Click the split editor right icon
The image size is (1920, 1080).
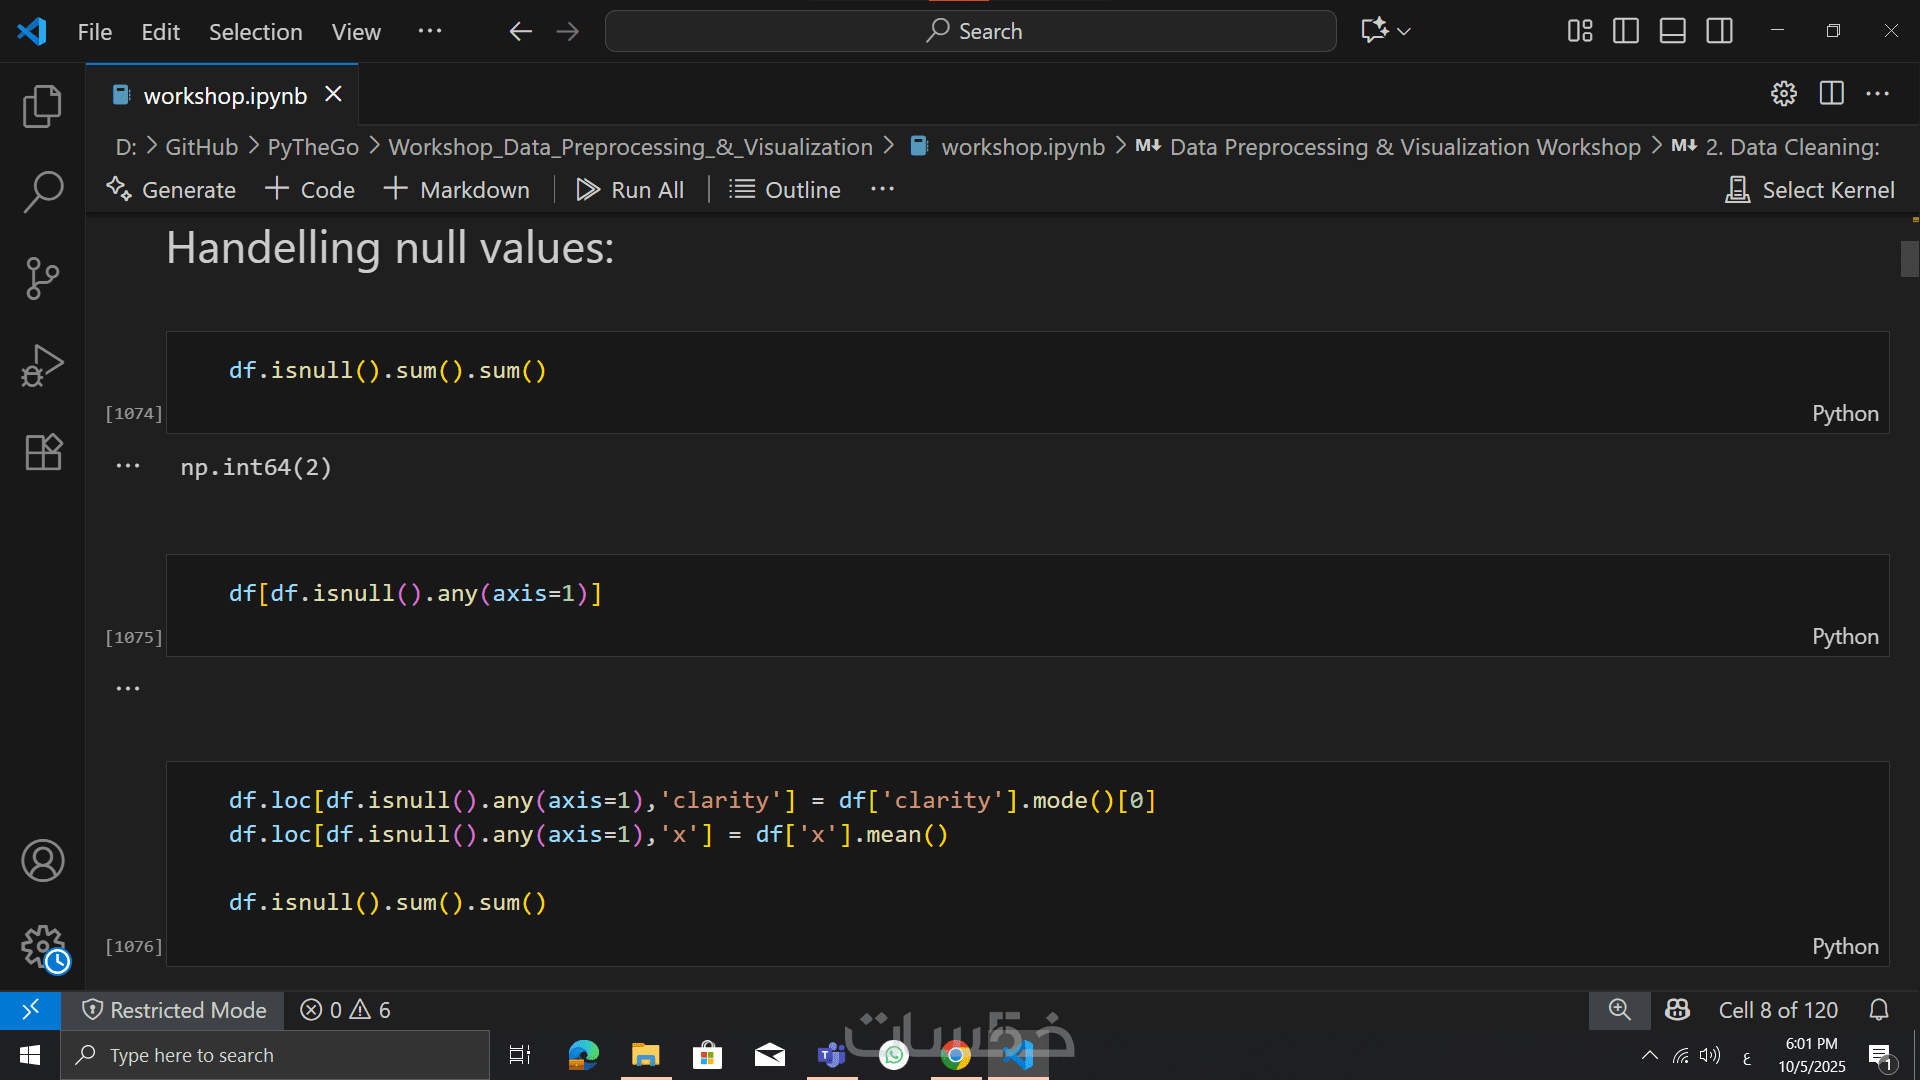(1831, 94)
